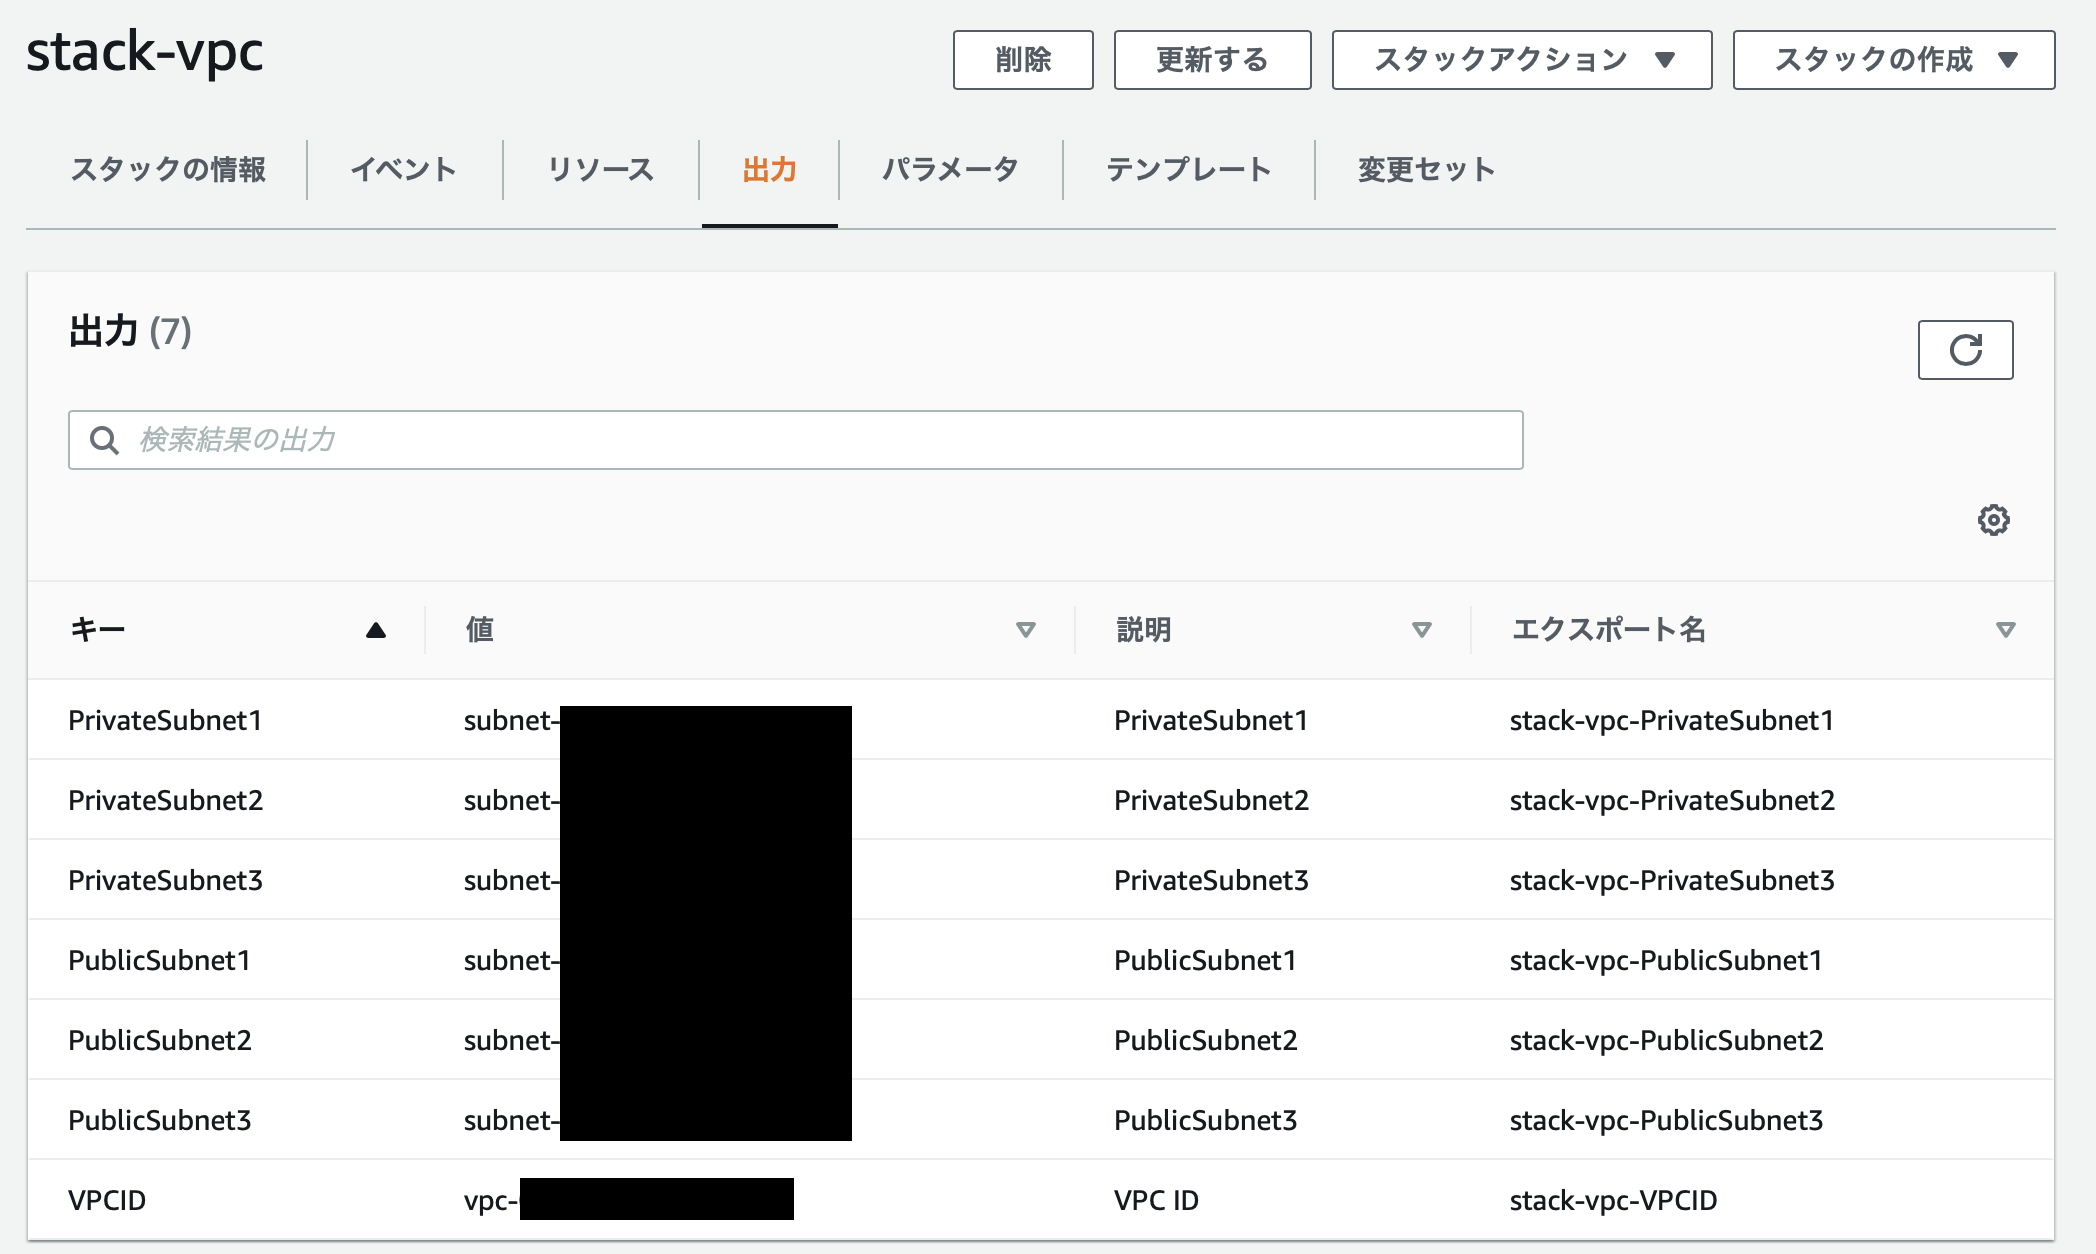The width and height of the screenshot is (2096, 1254).
Task: Click the ascending sort arrow on キー column
Action: pos(375,630)
